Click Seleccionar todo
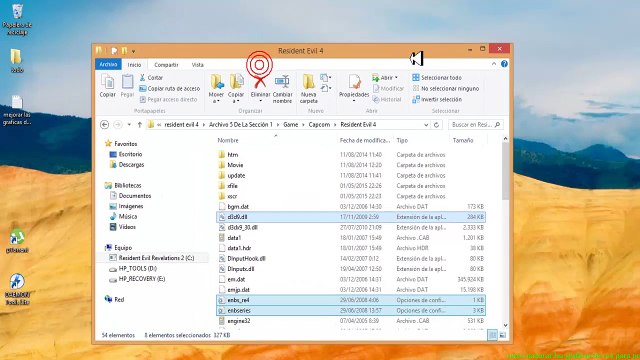Viewport: 640px width, 360px height. (x=437, y=78)
